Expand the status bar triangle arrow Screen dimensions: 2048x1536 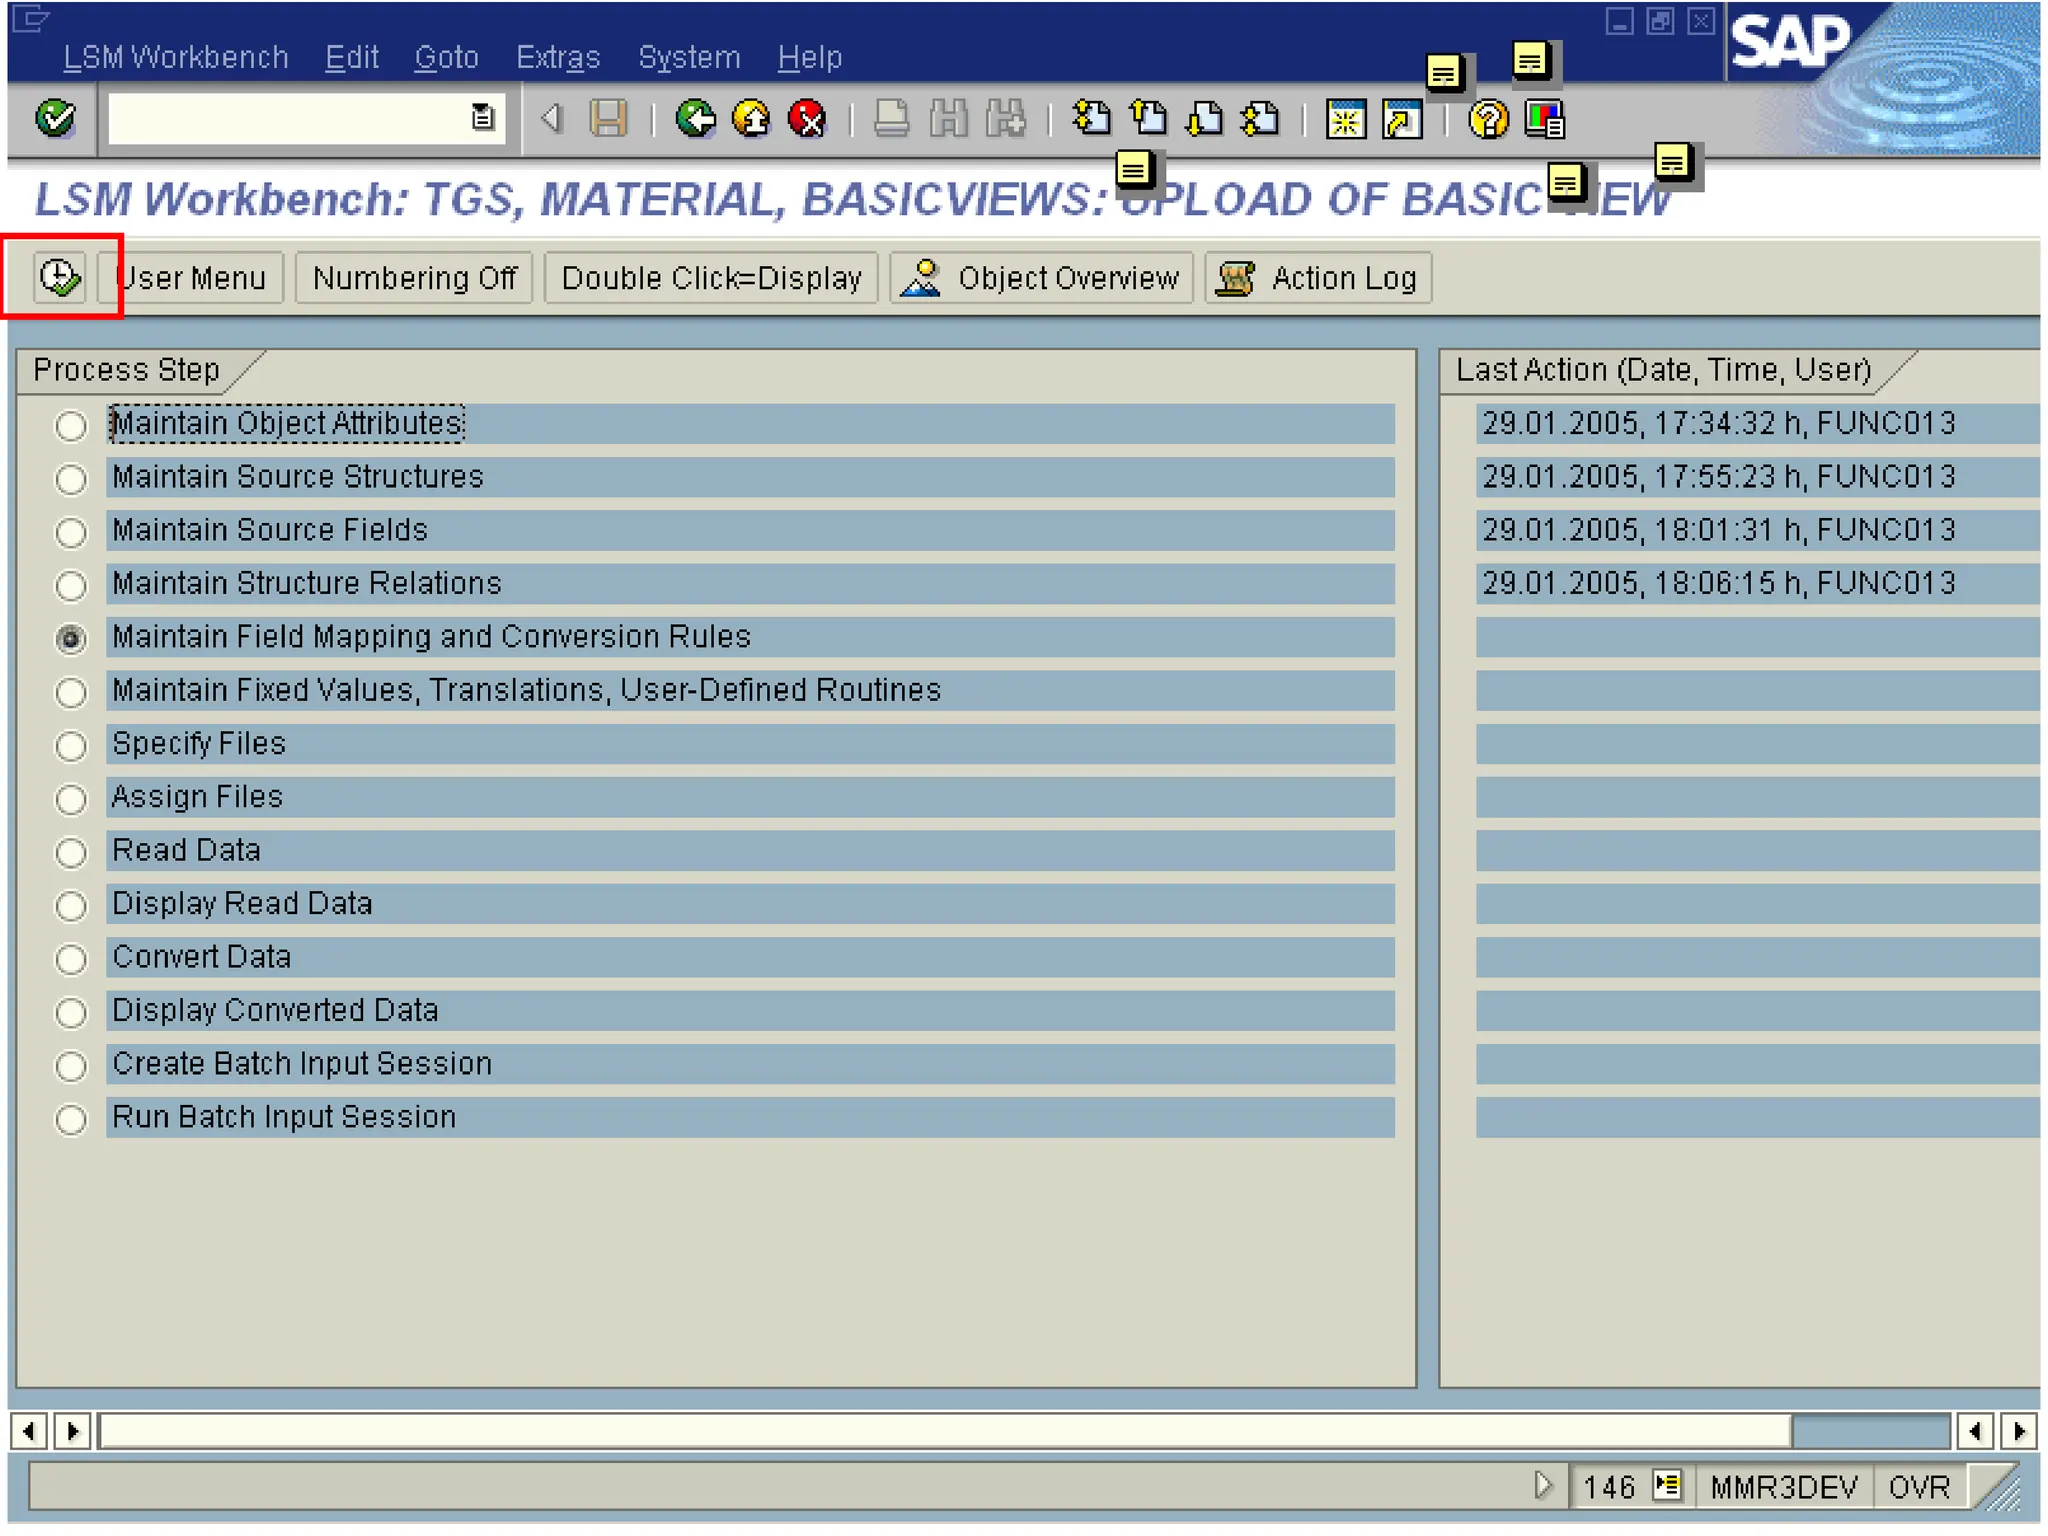1543,1485
